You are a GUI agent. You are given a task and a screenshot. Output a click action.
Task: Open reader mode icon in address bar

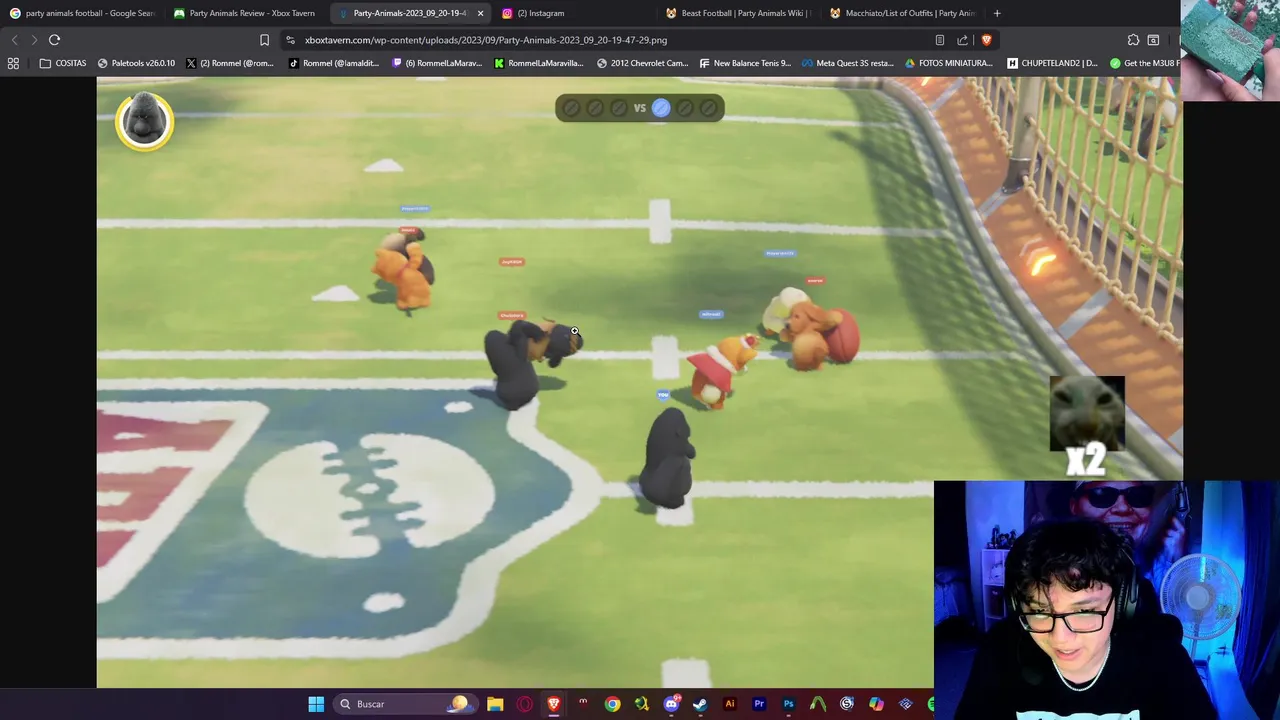coord(939,40)
